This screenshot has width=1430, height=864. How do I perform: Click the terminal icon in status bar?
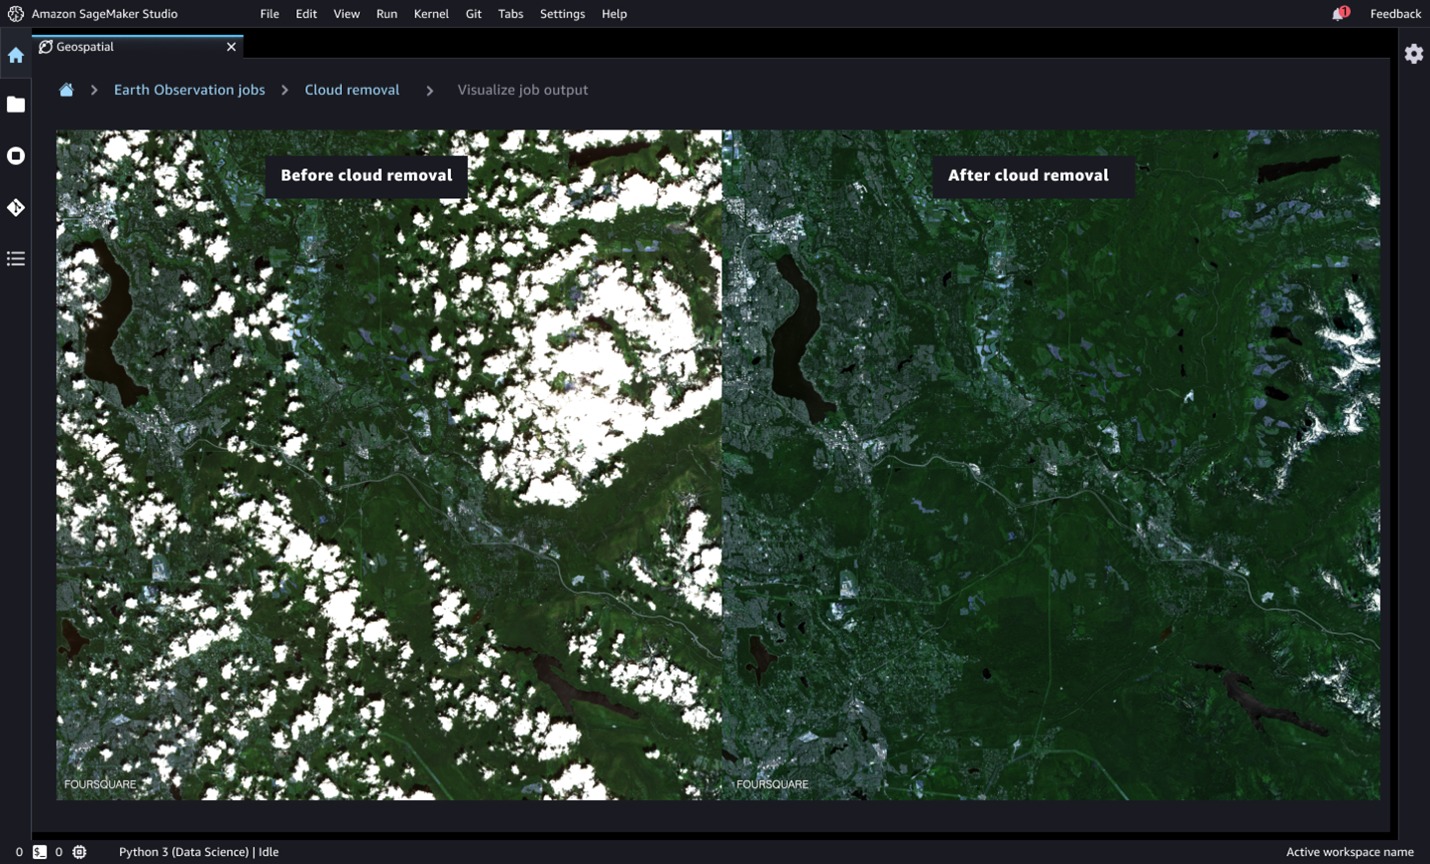pos(40,852)
